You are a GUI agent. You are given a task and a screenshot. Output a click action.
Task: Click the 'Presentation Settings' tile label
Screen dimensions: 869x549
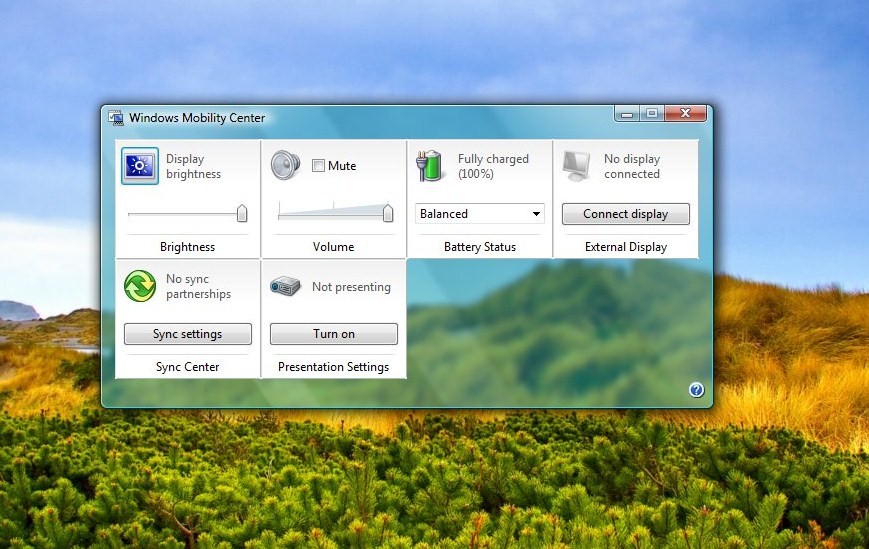334,367
